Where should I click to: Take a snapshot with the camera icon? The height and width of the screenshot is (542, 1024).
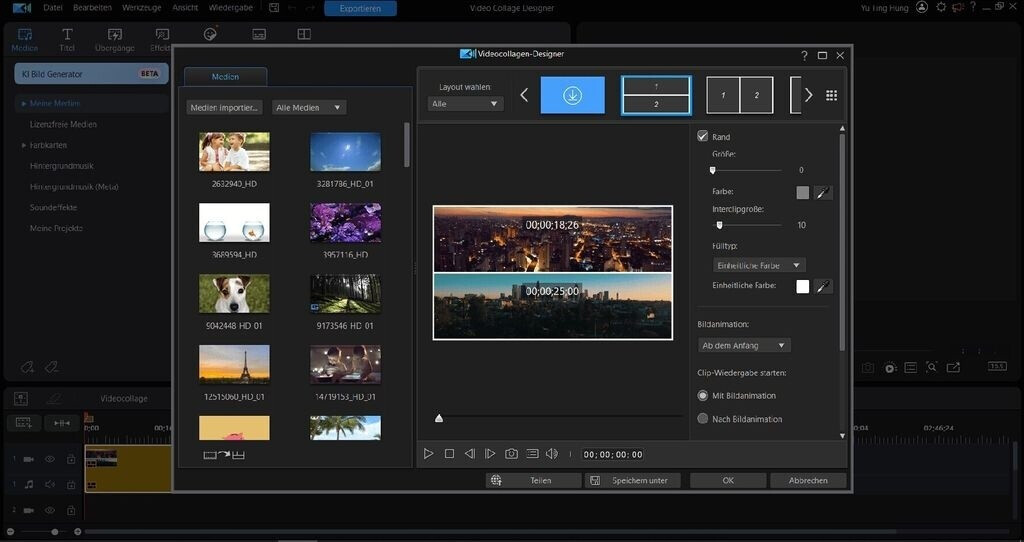tap(511, 454)
